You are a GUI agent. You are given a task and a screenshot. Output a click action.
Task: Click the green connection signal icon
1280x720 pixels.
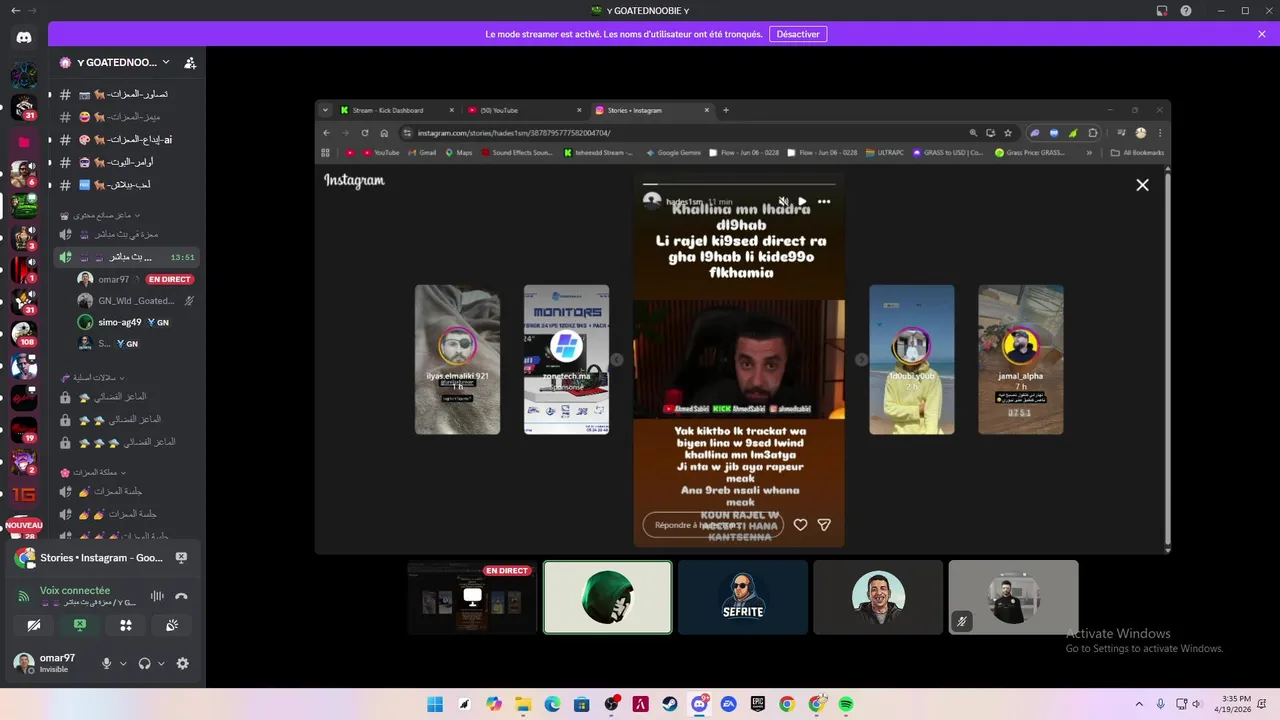24,596
